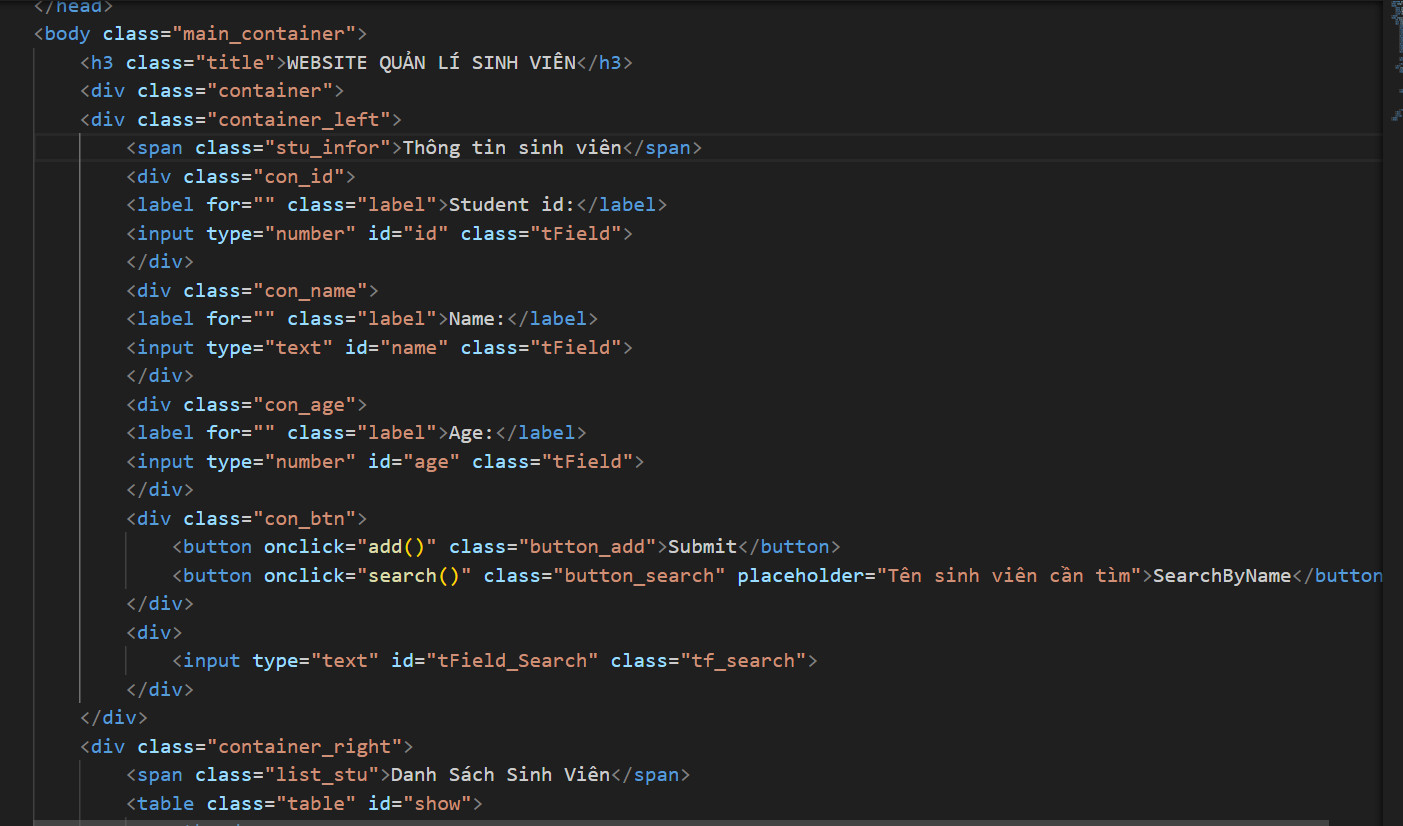Click the 'Tên sinh viên cần tìm' placeholder string
Screen dimensions: 1403x826
[1009, 576]
